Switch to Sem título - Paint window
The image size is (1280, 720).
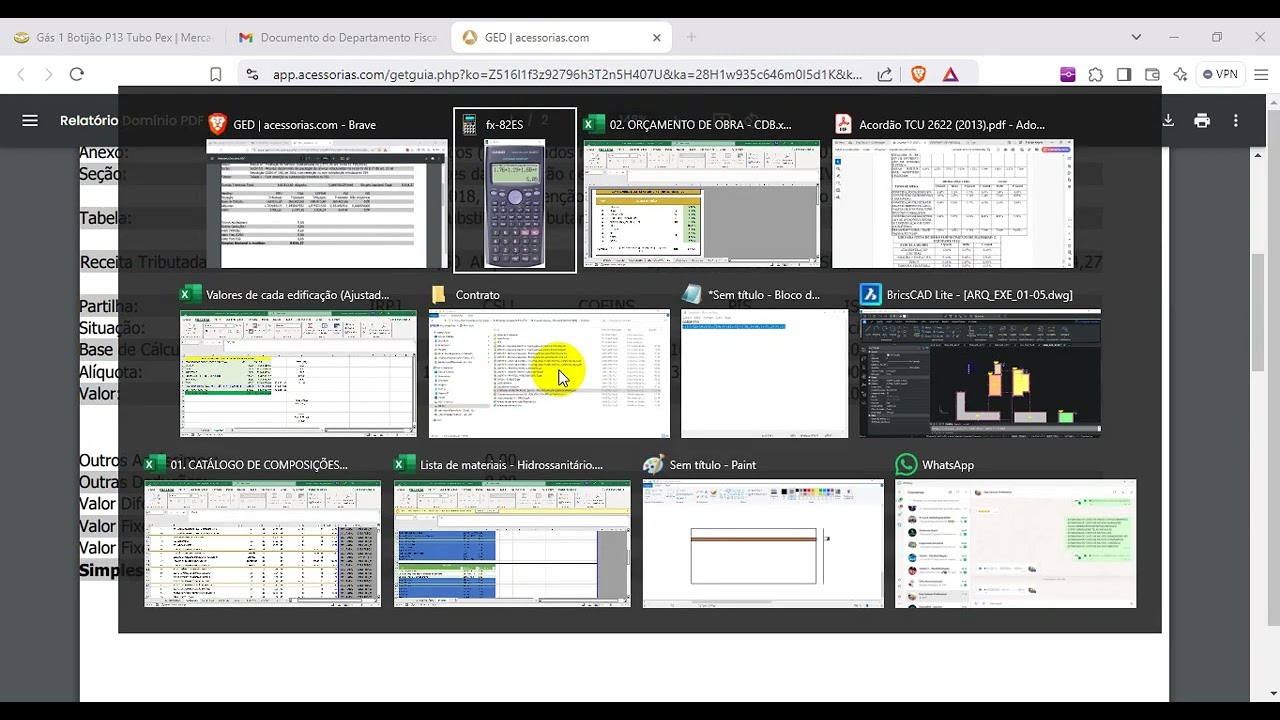(x=763, y=530)
